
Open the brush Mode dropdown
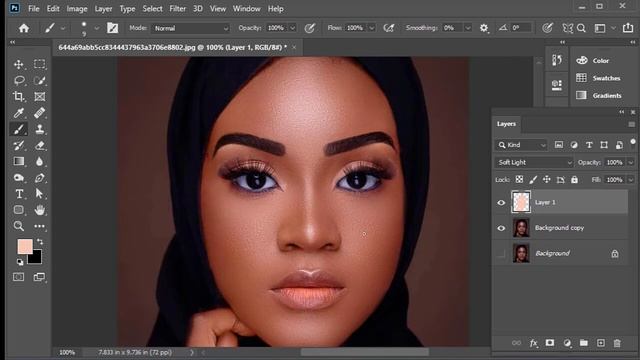(x=191, y=28)
